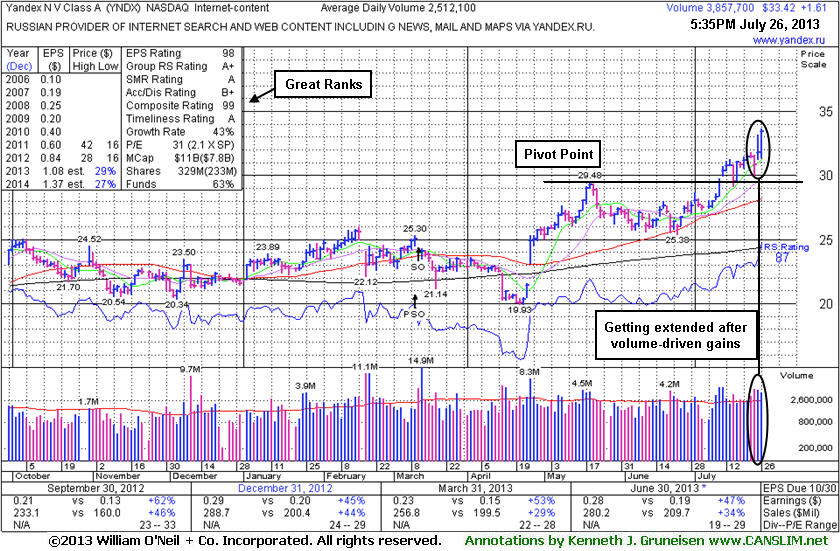
Task: Click the +1.61 price change
Action: pos(813,8)
